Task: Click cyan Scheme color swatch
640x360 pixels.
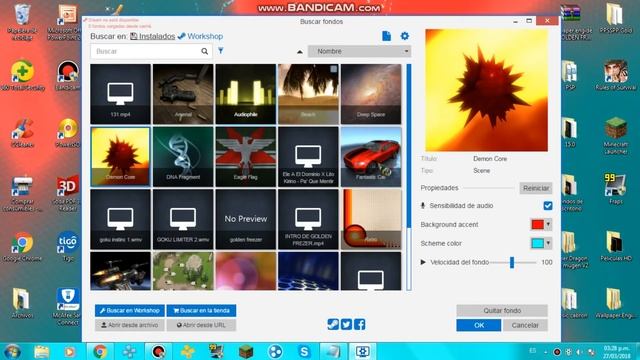Action: pyautogui.click(x=538, y=243)
